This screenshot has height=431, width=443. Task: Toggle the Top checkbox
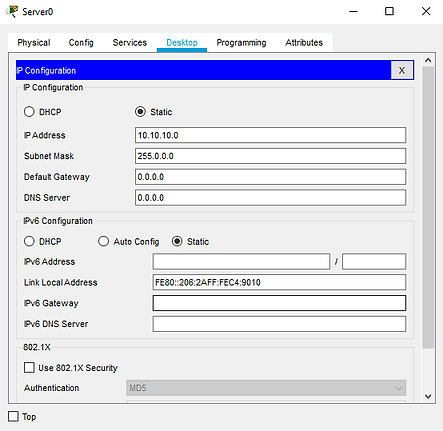click(x=13, y=416)
